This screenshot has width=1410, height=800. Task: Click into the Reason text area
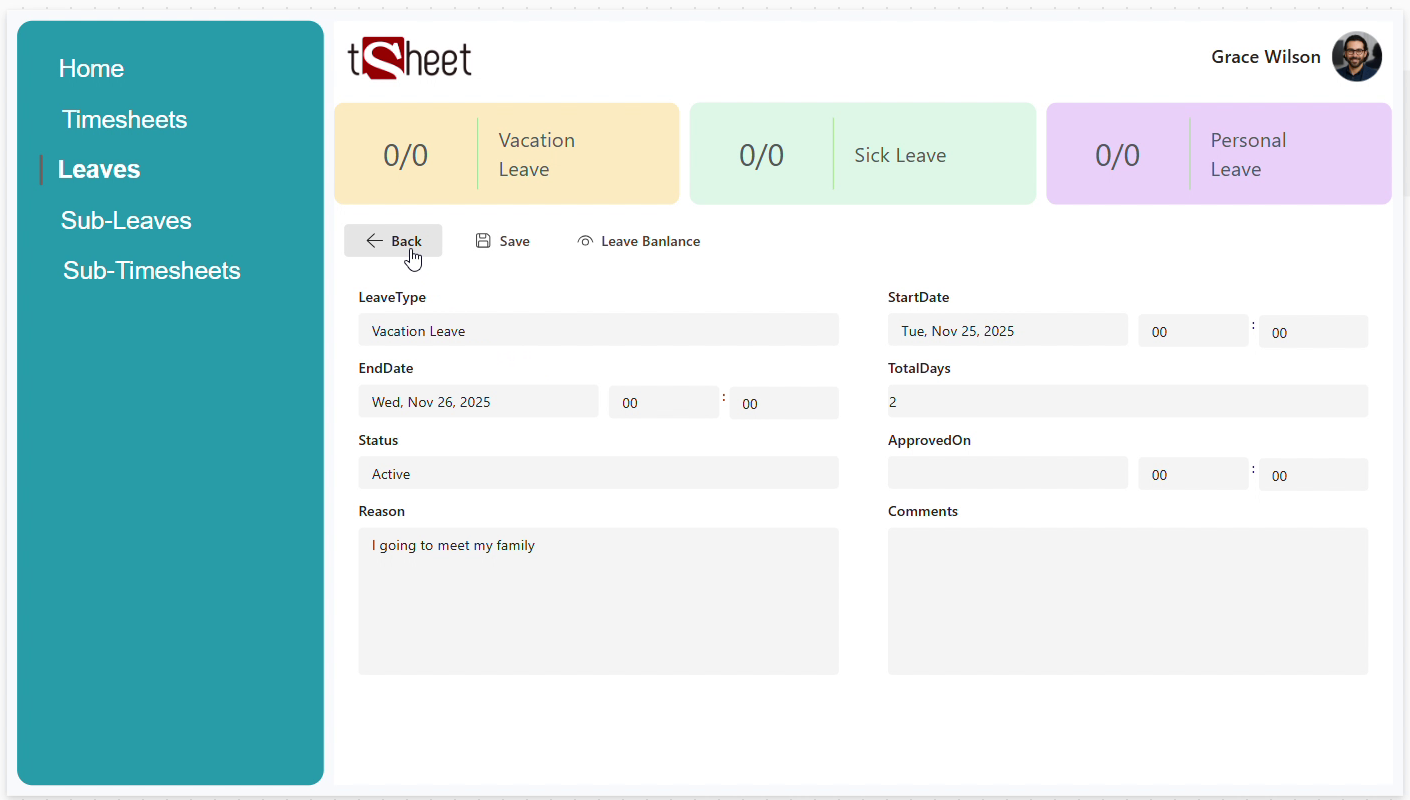(x=598, y=601)
